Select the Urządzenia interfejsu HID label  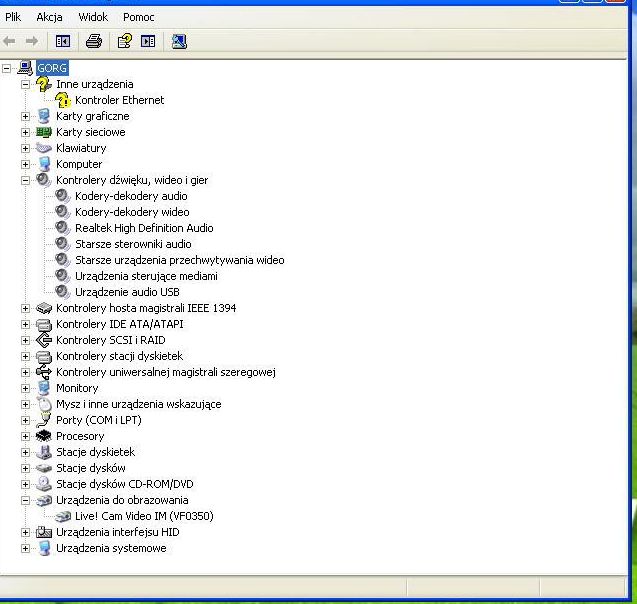click(118, 532)
